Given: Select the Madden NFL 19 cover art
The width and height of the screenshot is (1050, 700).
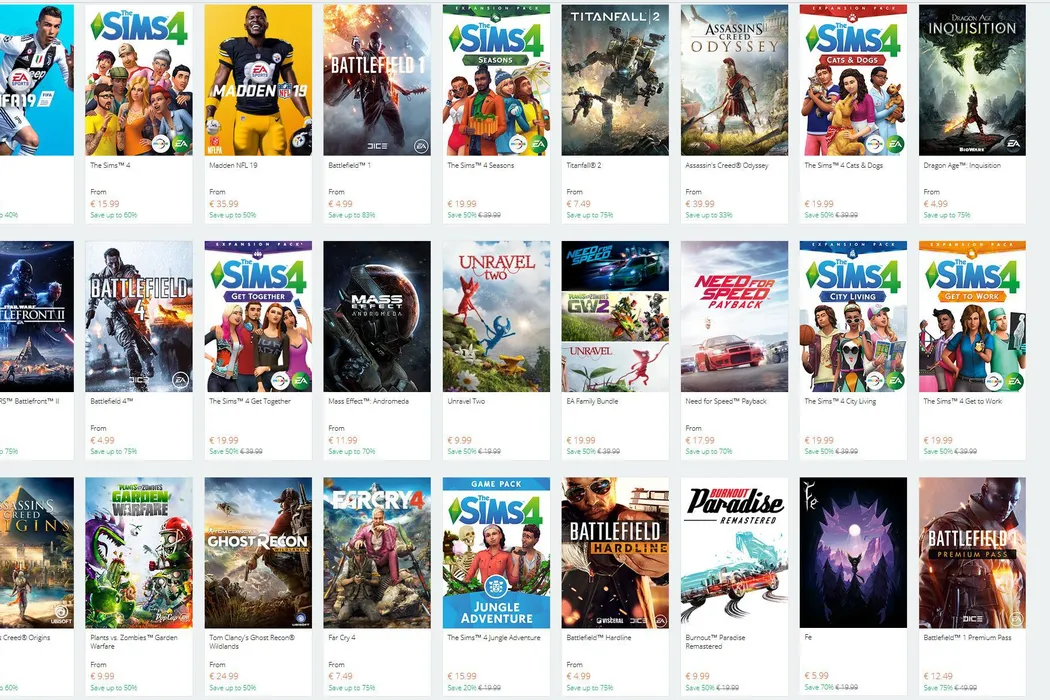Looking at the screenshot, I should [x=258, y=80].
